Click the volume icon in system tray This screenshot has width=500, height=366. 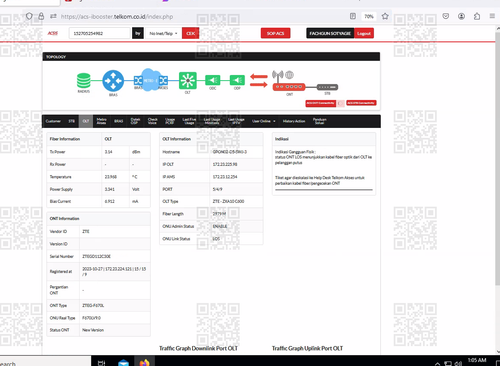pos(458,364)
